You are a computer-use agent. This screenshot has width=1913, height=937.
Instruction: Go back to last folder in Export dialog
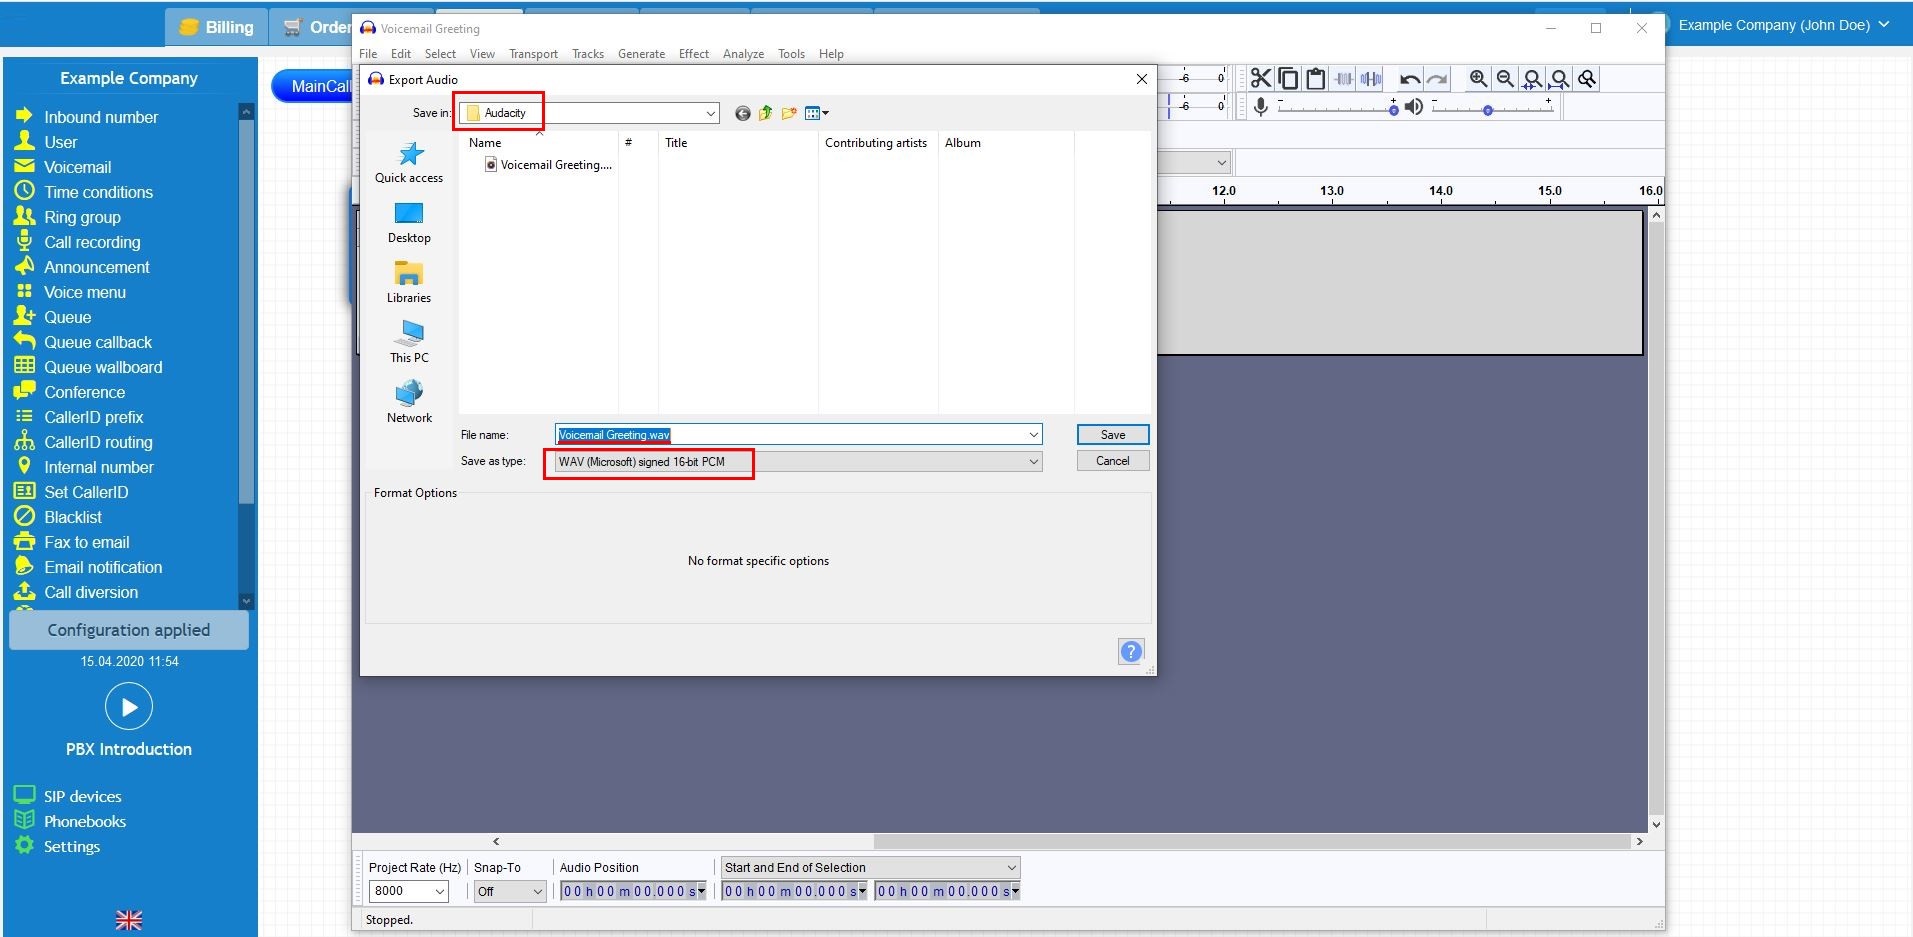pyautogui.click(x=742, y=113)
